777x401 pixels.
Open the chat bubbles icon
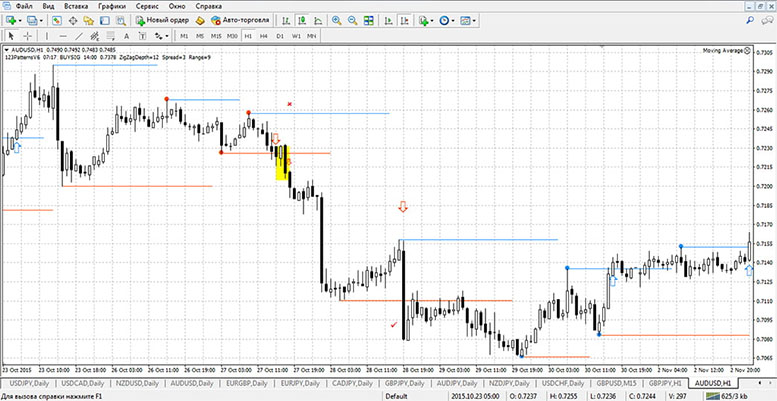(x=766, y=20)
